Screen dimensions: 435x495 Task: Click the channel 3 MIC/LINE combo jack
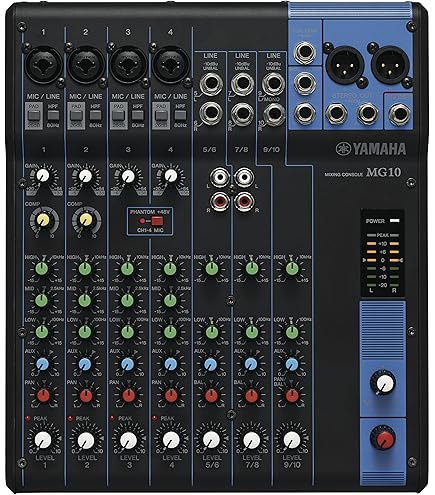128,64
